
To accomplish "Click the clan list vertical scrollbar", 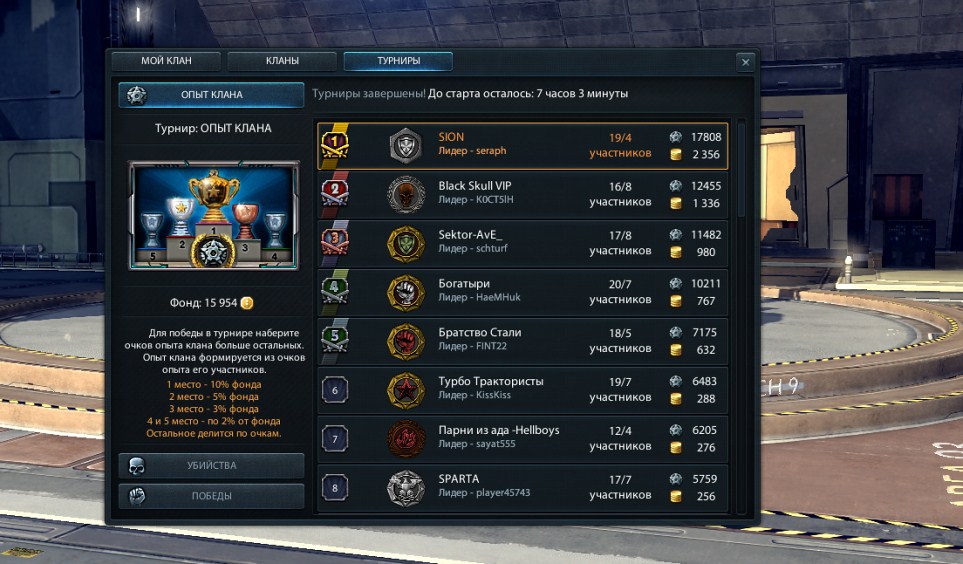I will [741, 316].
